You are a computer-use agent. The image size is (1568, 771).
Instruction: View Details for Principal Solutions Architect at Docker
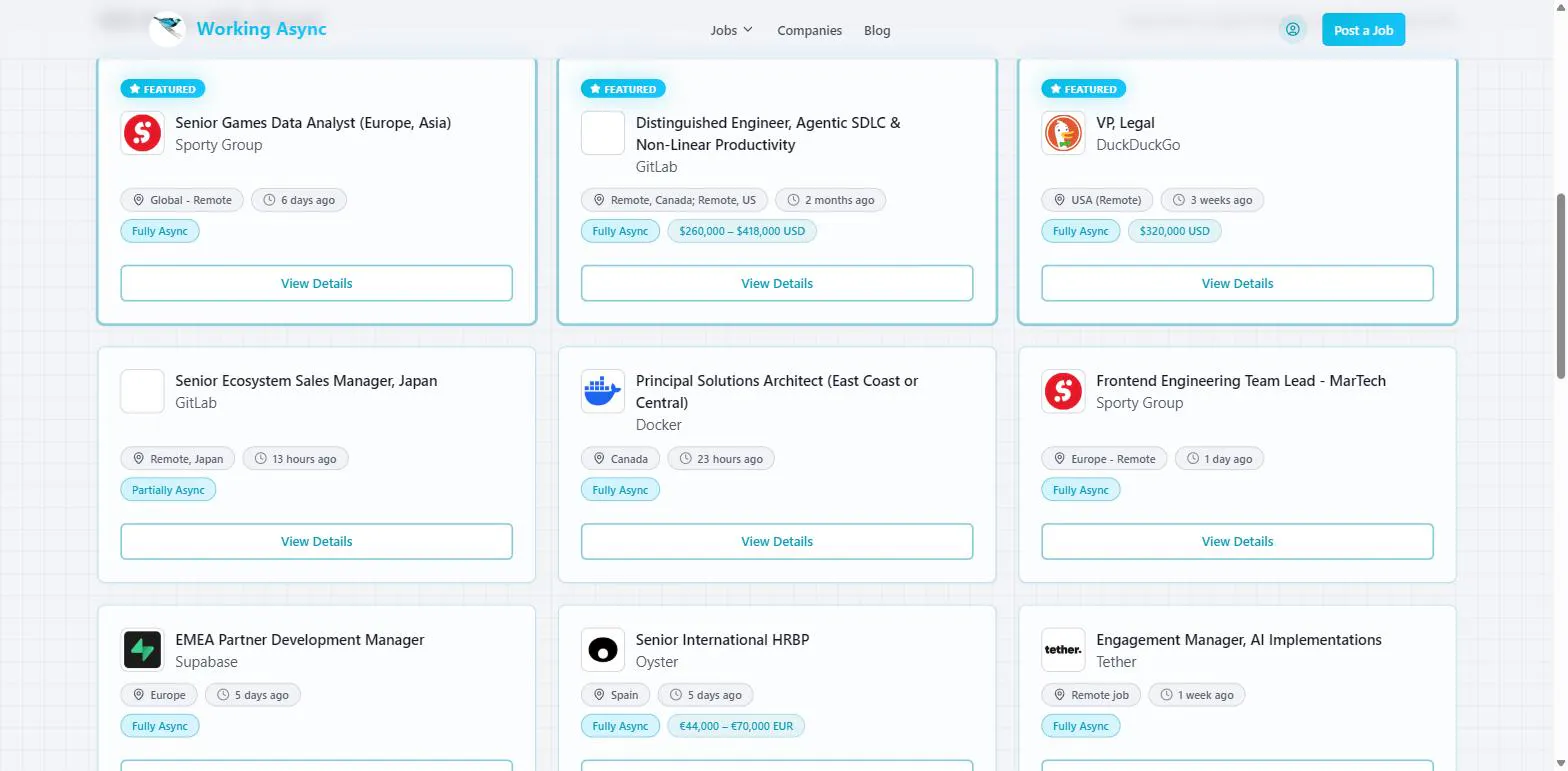tap(777, 541)
